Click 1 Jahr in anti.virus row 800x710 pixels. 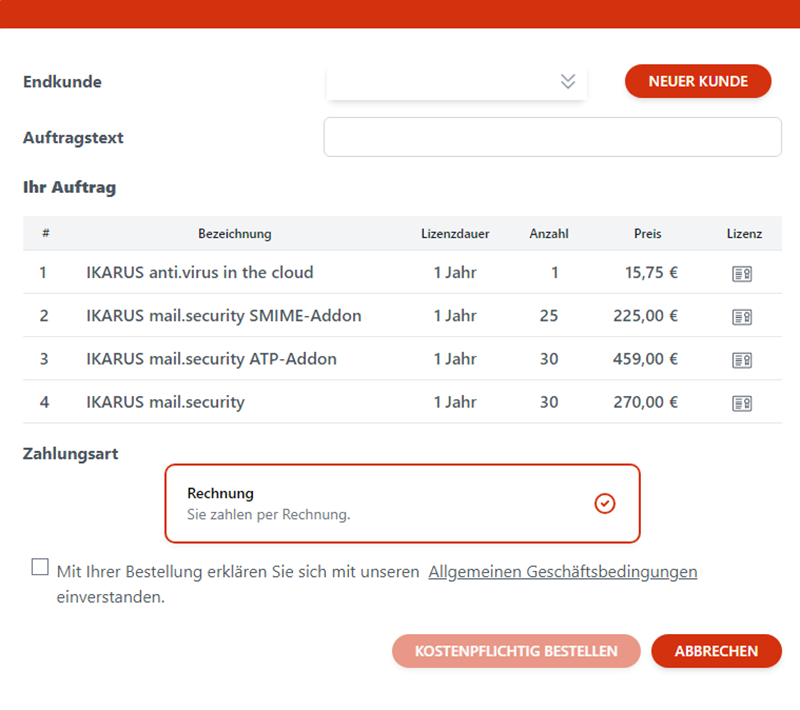point(455,272)
